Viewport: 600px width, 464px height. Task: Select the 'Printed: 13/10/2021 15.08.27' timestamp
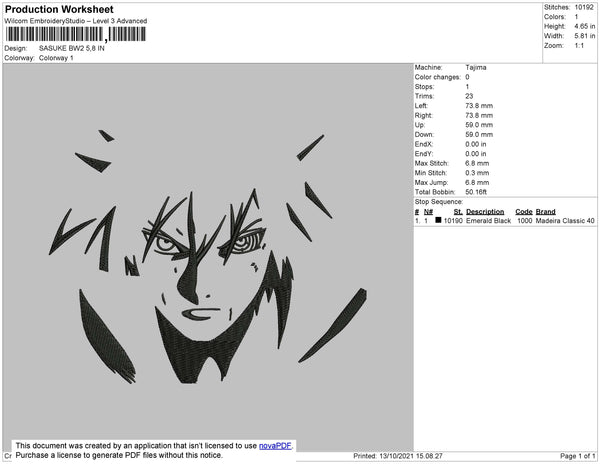(x=398, y=456)
